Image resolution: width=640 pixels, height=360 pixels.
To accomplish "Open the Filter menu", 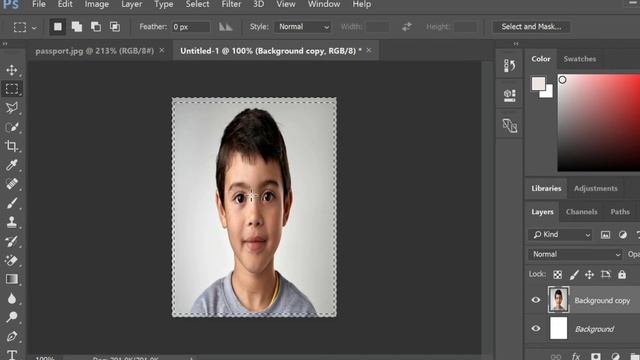I will tap(231, 4).
